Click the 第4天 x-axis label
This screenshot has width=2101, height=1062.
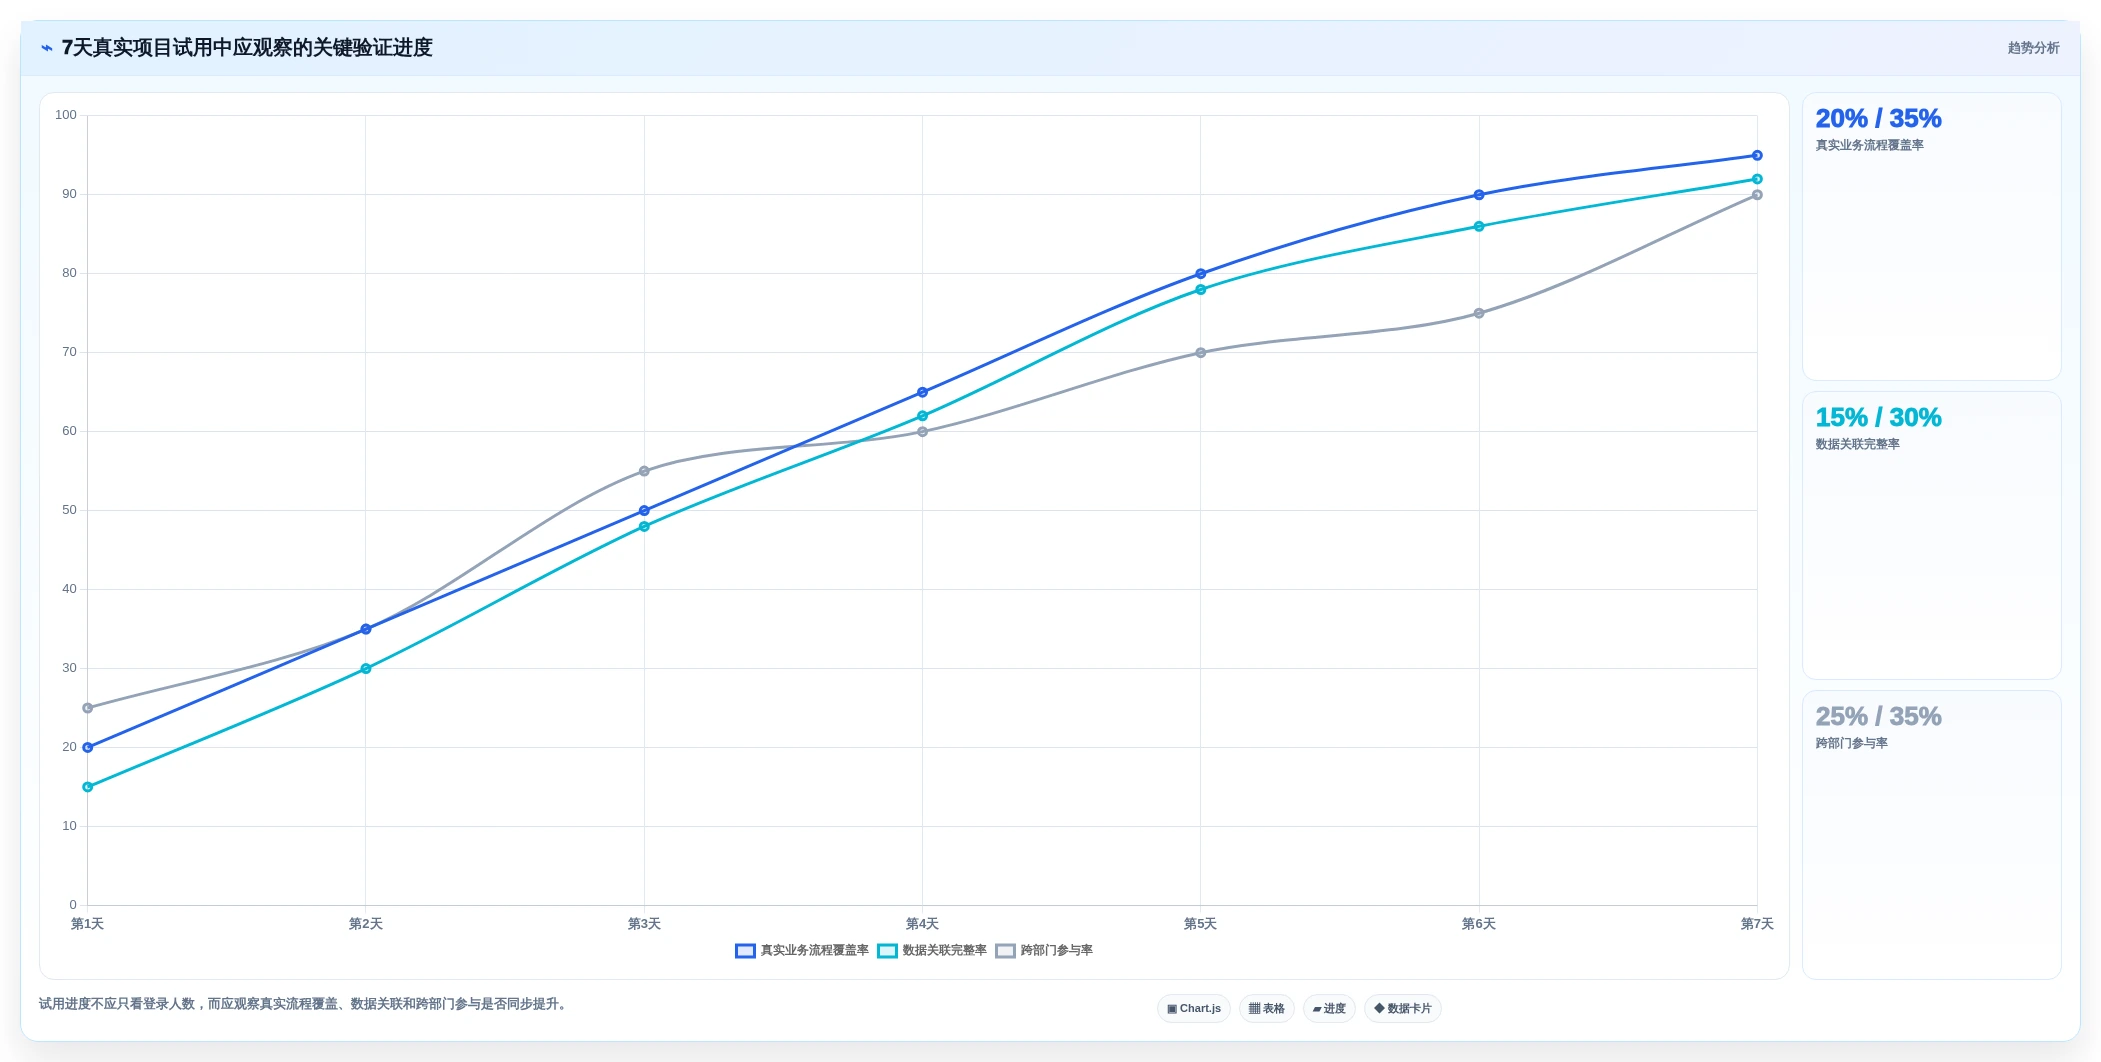coord(922,924)
